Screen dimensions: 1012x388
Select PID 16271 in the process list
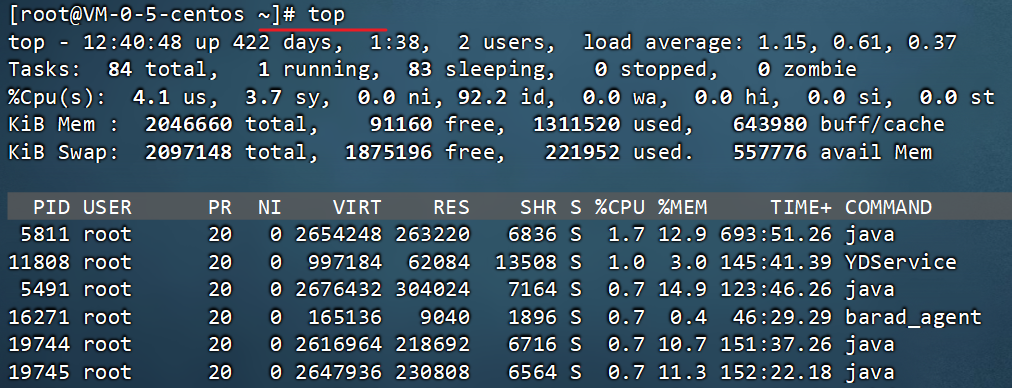(x=40, y=317)
